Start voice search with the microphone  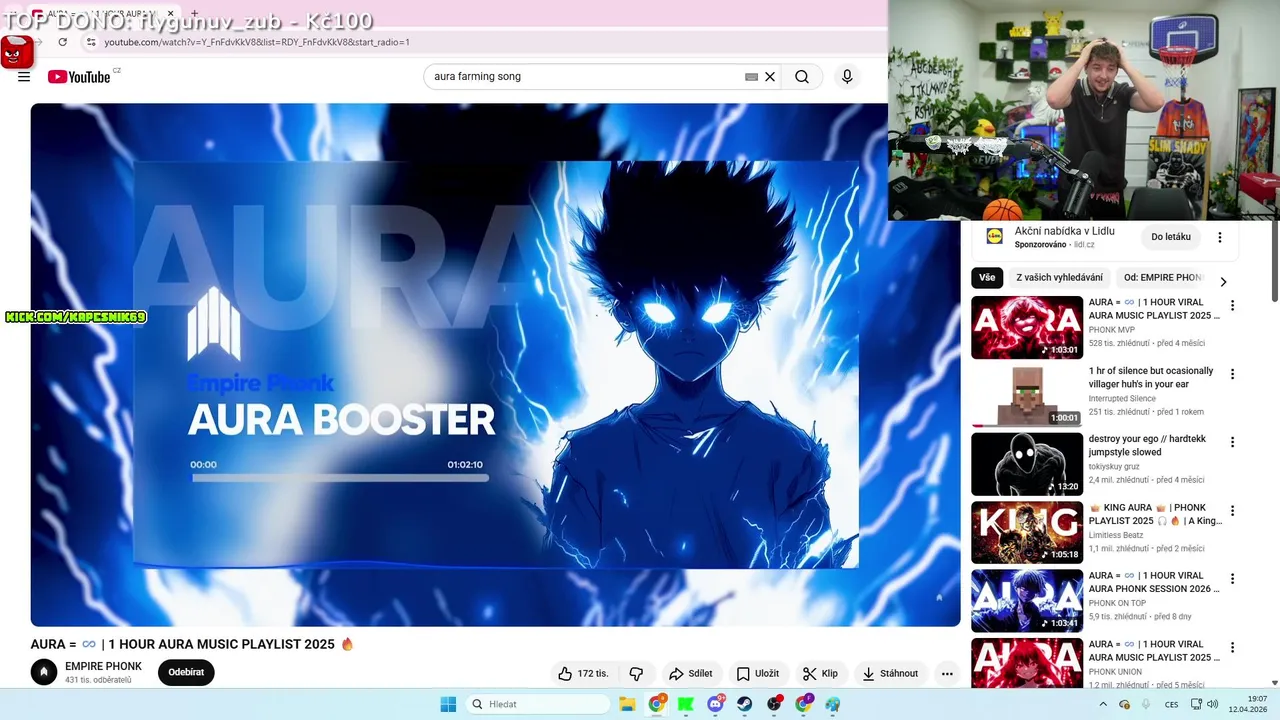pyautogui.click(x=847, y=77)
